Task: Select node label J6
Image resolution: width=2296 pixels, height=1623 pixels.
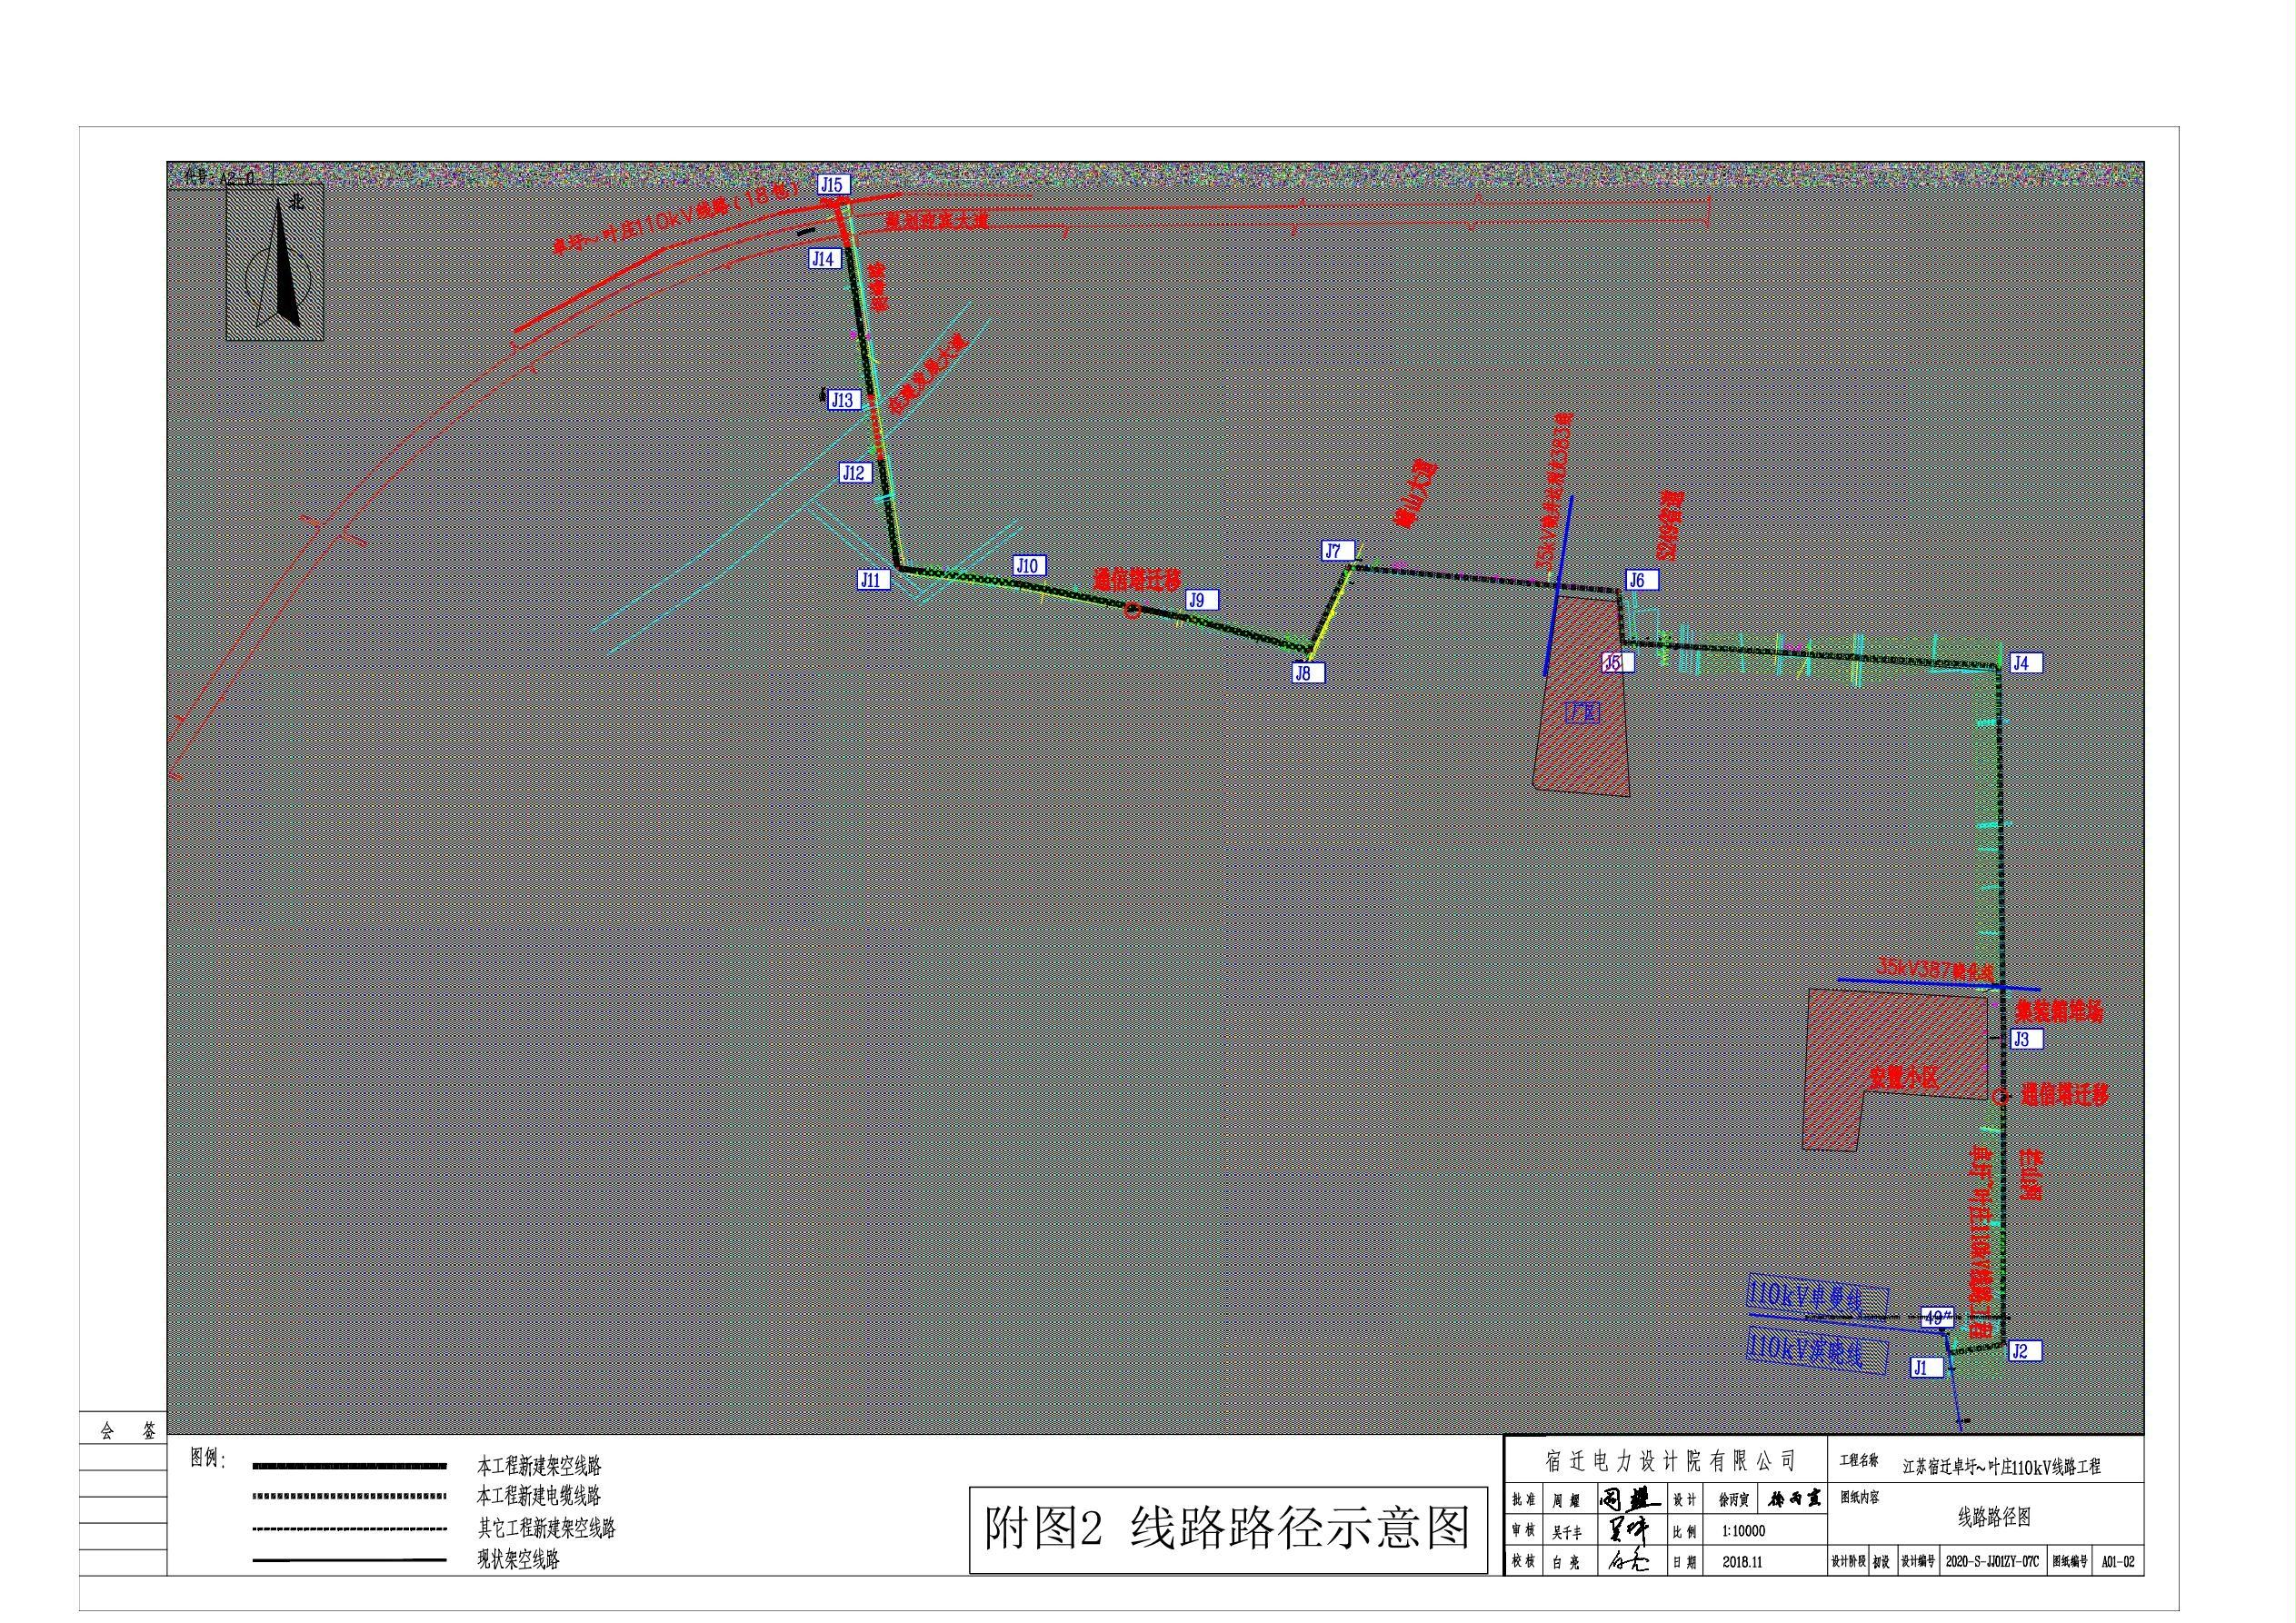Action: (x=1641, y=580)
